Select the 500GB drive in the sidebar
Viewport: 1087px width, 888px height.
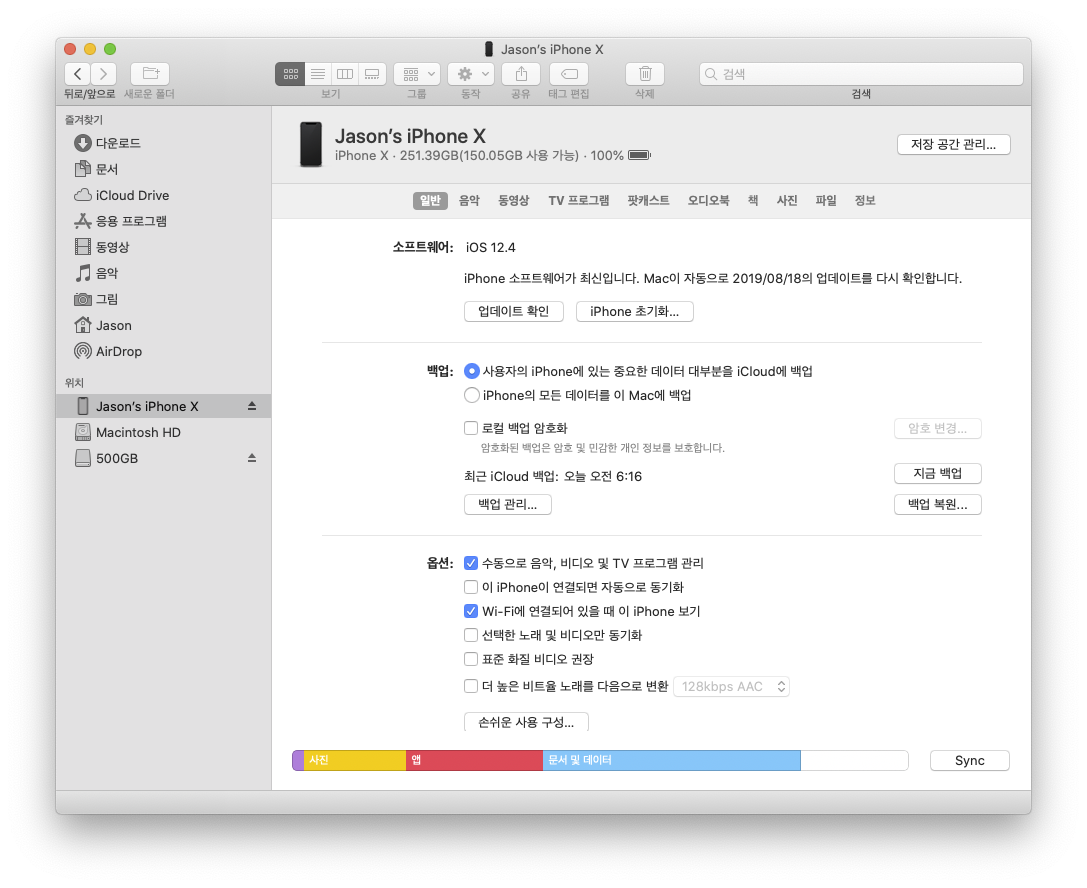pos(164,458)
